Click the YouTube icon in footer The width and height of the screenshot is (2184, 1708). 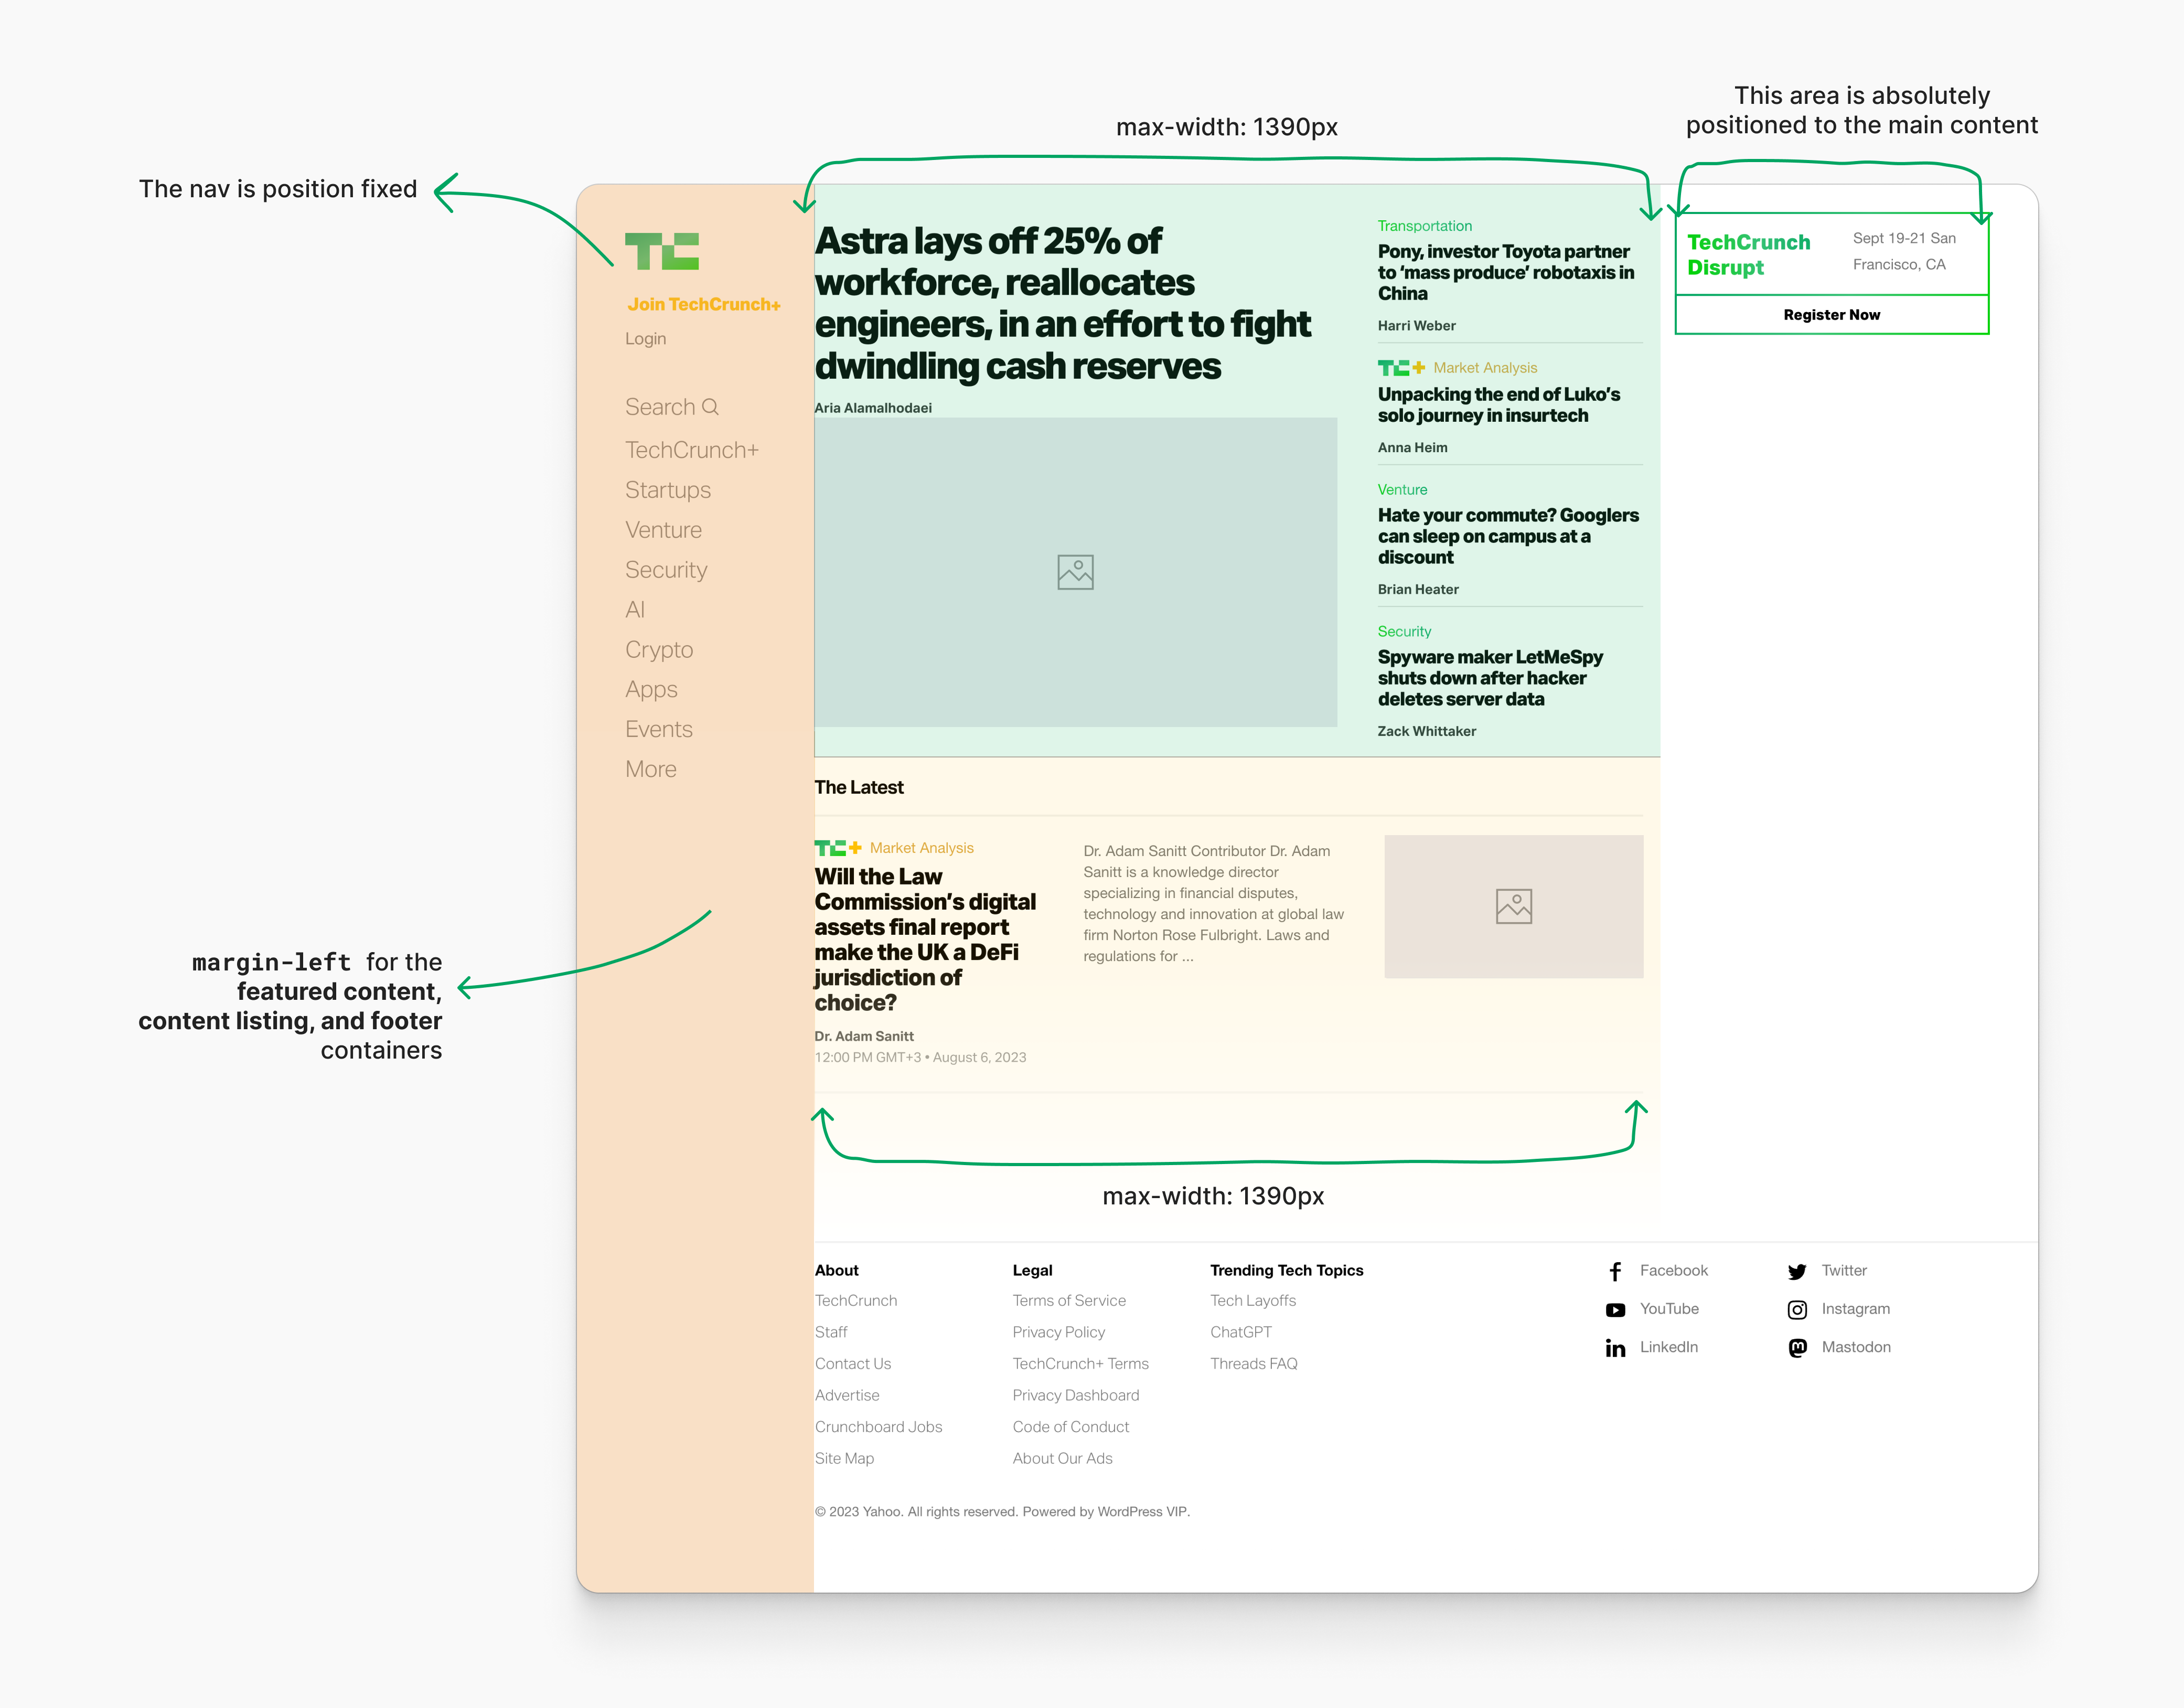pos(1615,1310)
